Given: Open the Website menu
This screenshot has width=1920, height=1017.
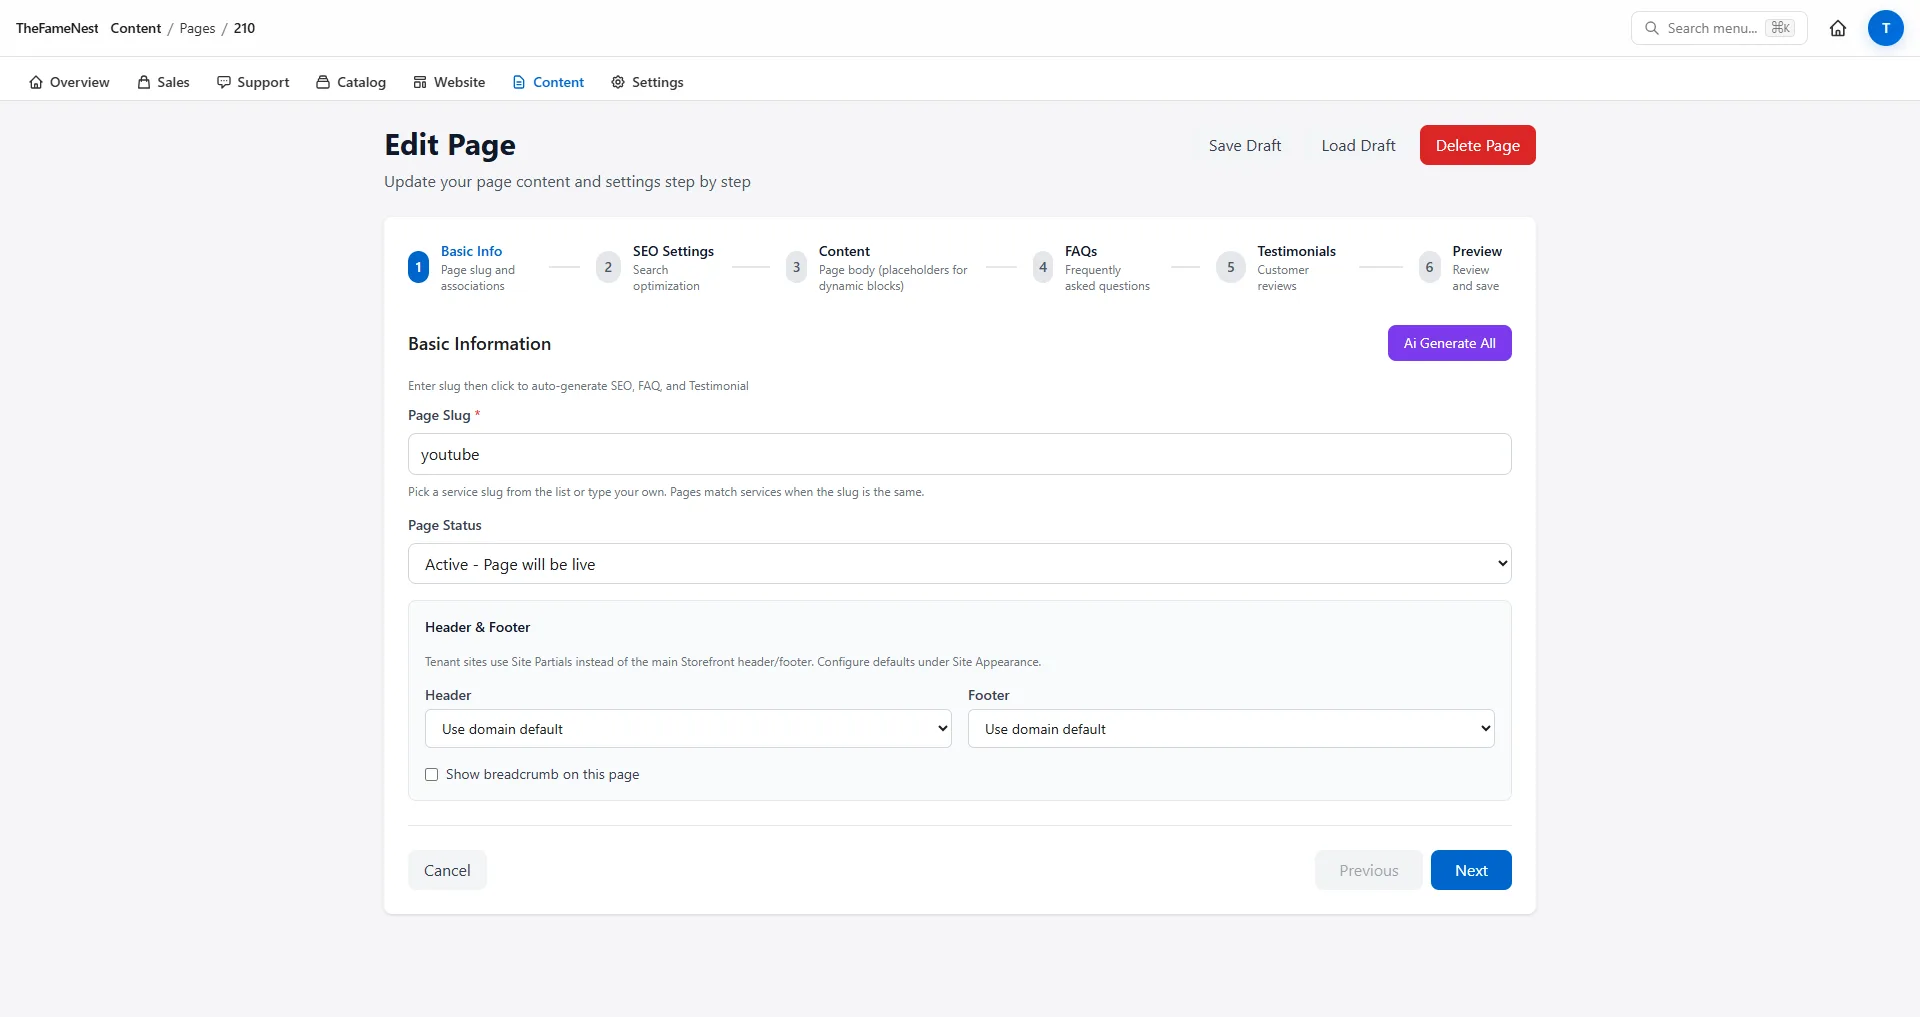Looking at the screenshot, I should (x=449, y=82).
